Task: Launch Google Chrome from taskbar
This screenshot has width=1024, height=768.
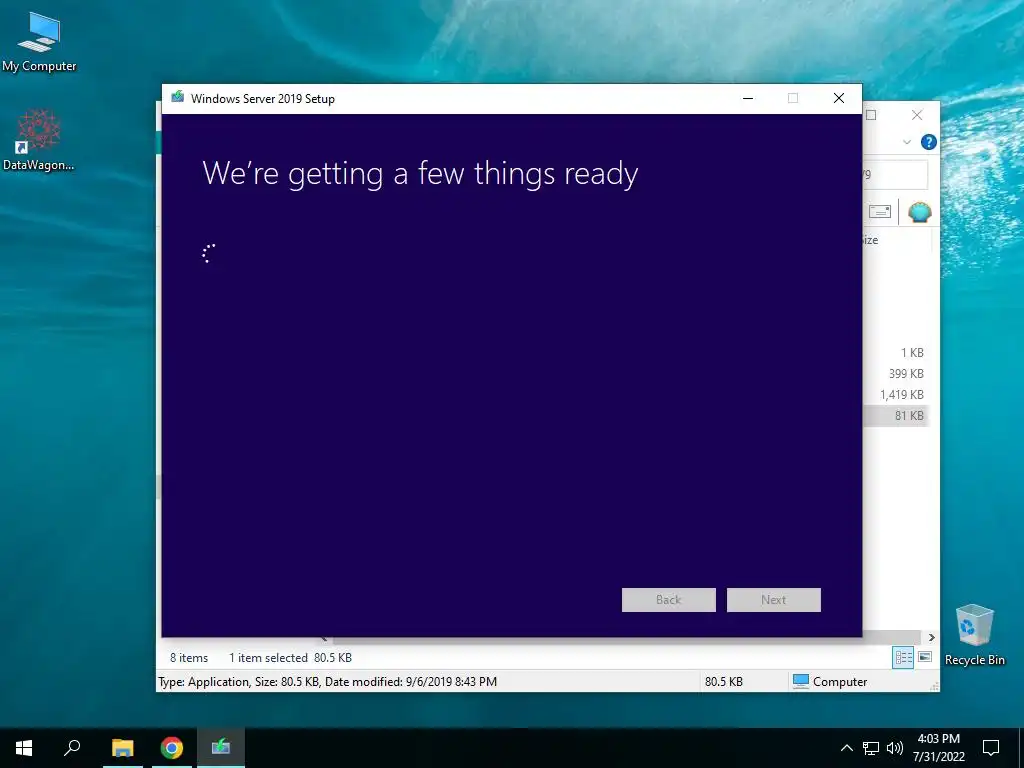Action: [172, 748]
